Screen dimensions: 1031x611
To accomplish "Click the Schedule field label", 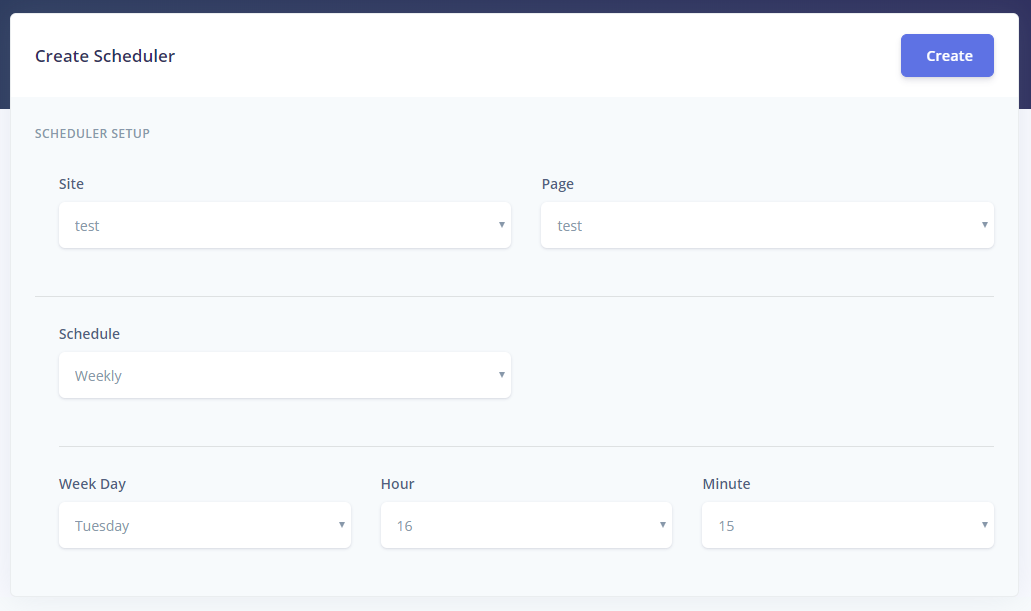I will click(89, 334).
